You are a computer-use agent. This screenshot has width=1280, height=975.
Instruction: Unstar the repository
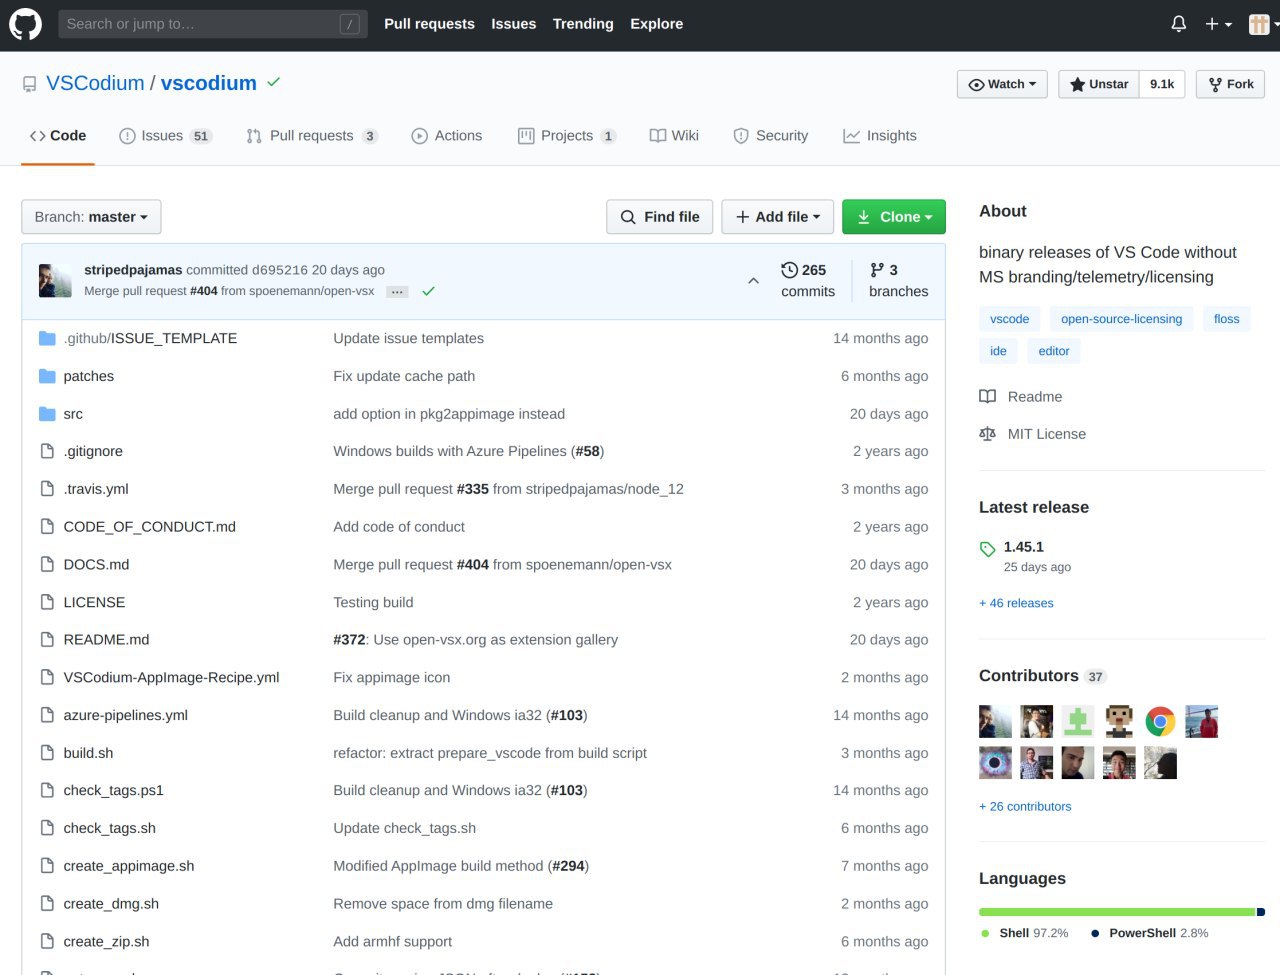[x=1098, y=84]
